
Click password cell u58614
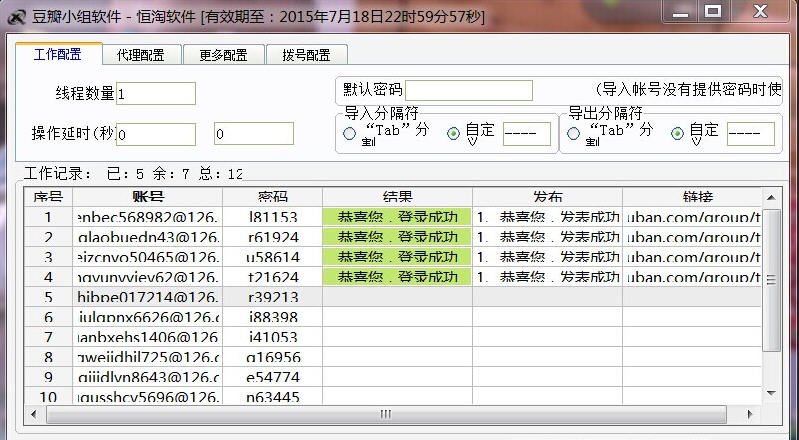(273, 257)
